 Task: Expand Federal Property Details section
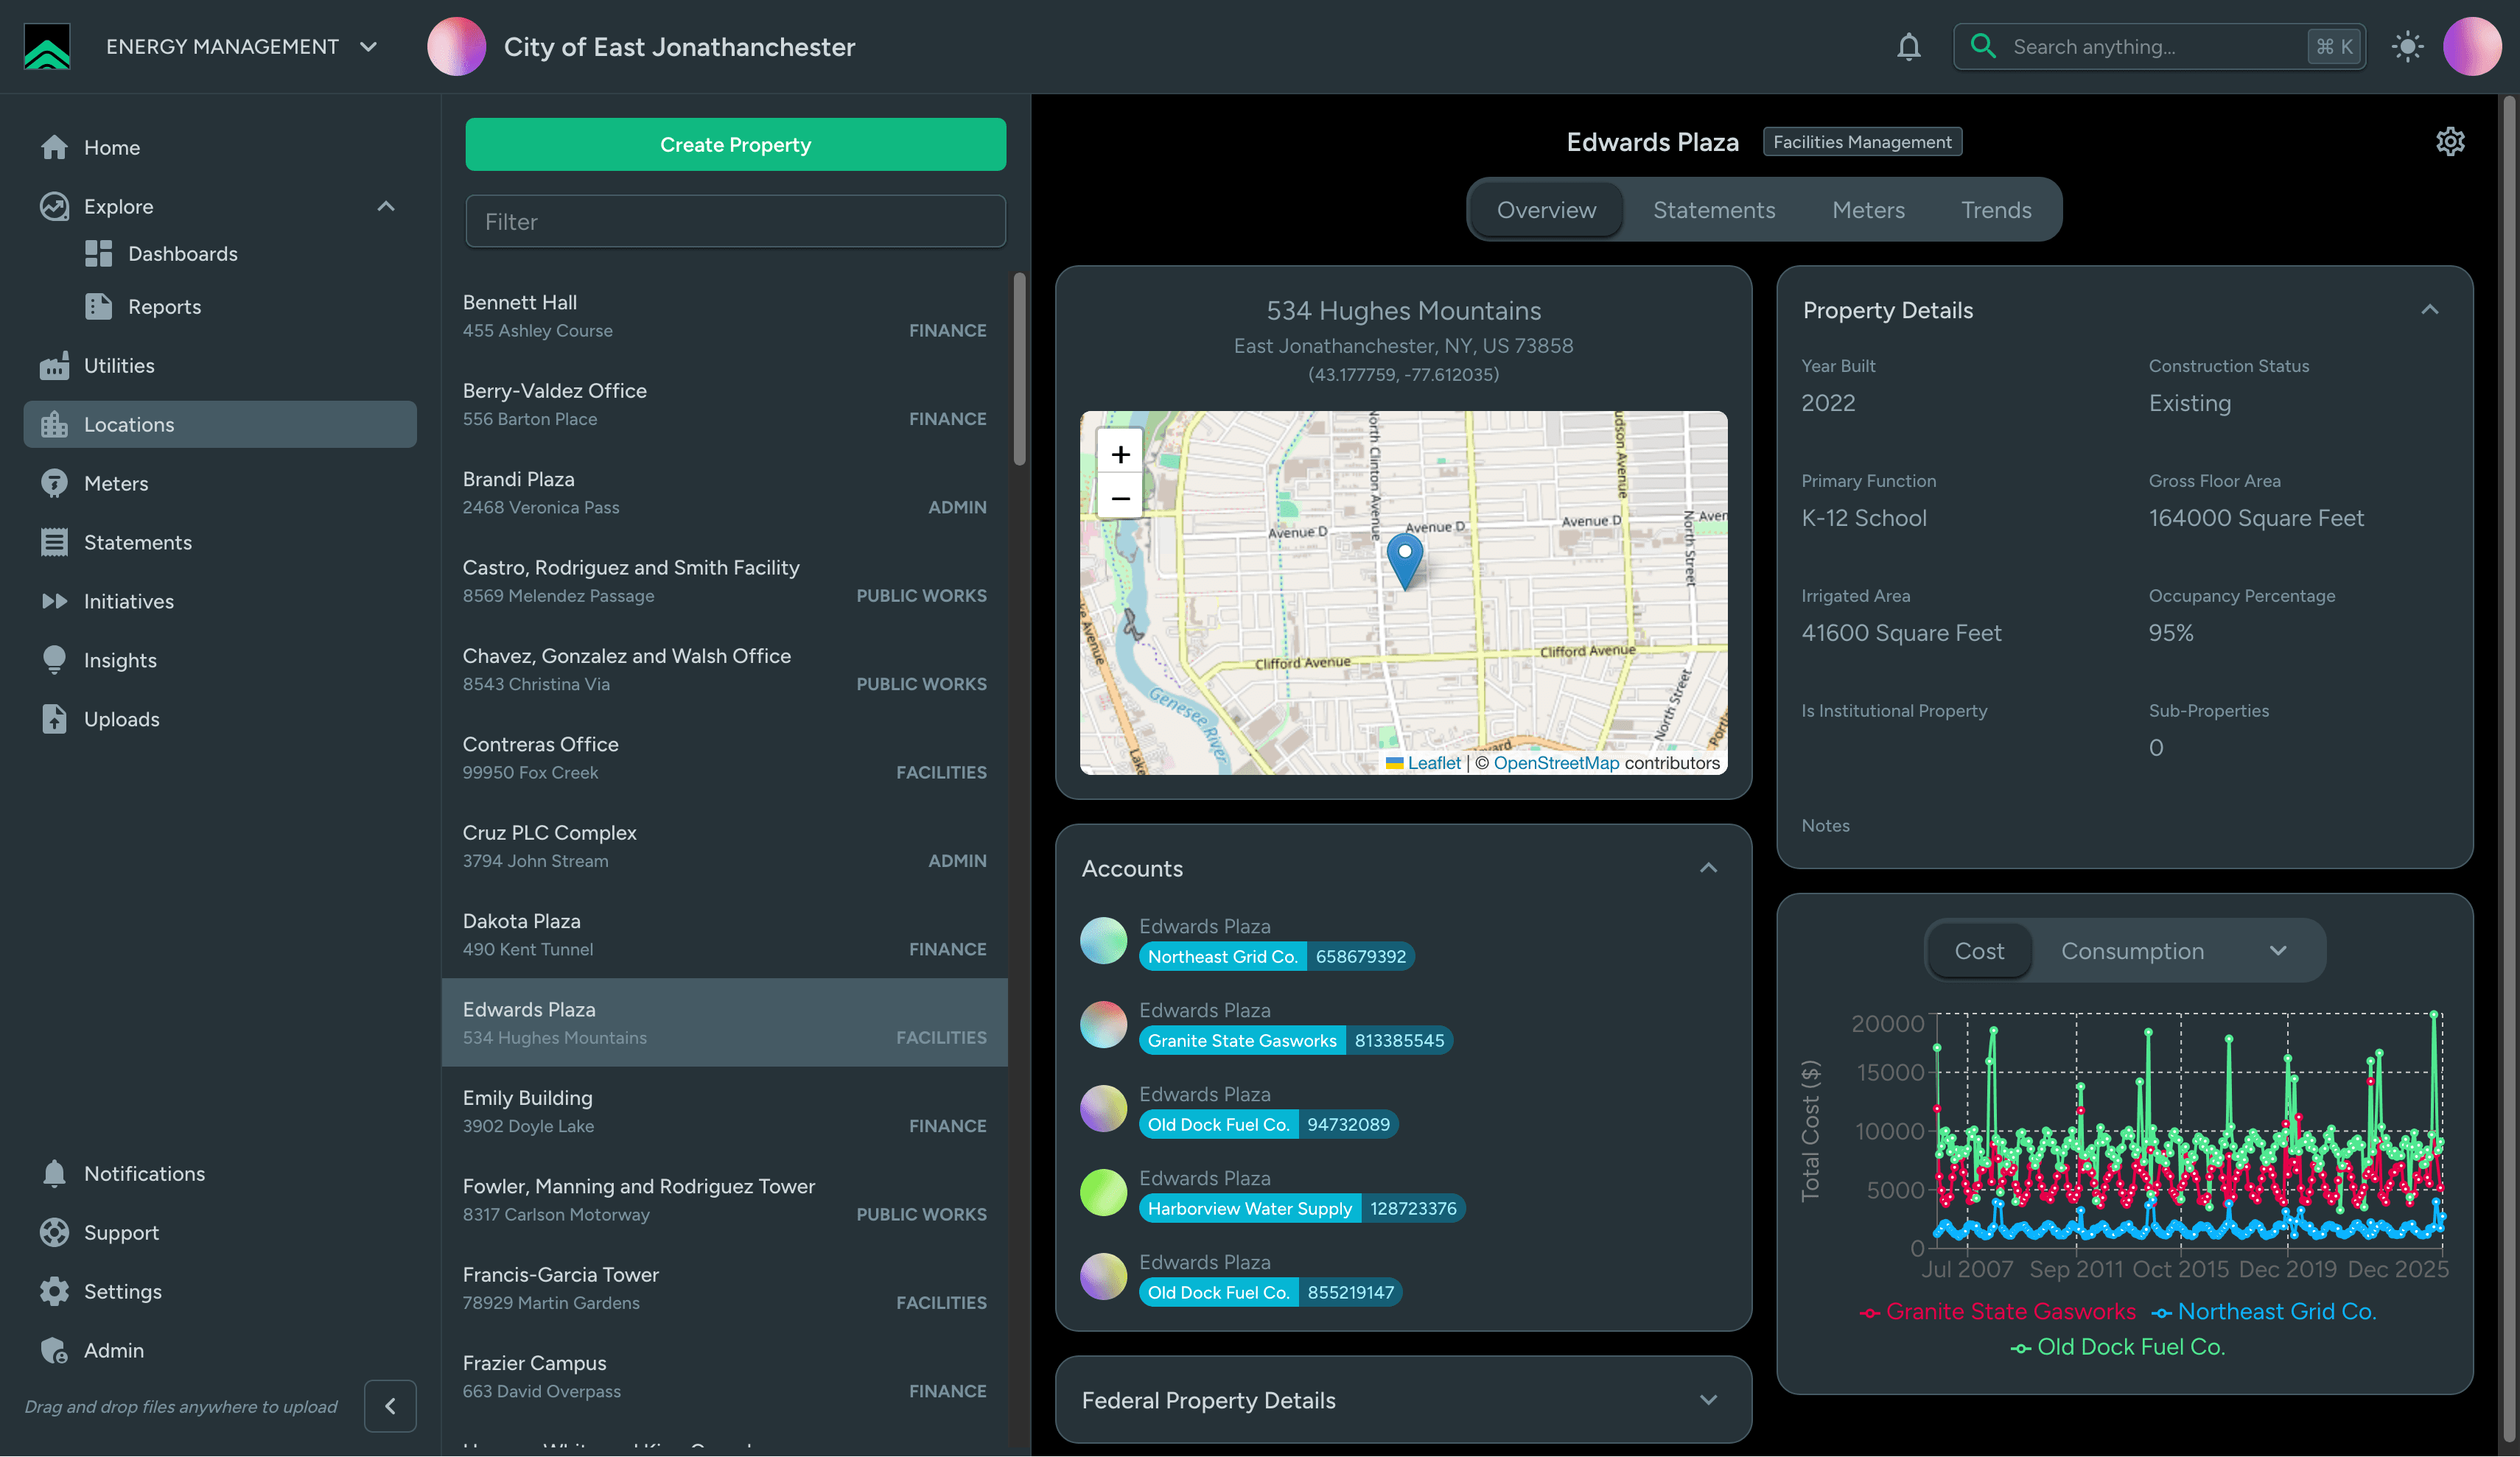(x=1707, y=1400)
